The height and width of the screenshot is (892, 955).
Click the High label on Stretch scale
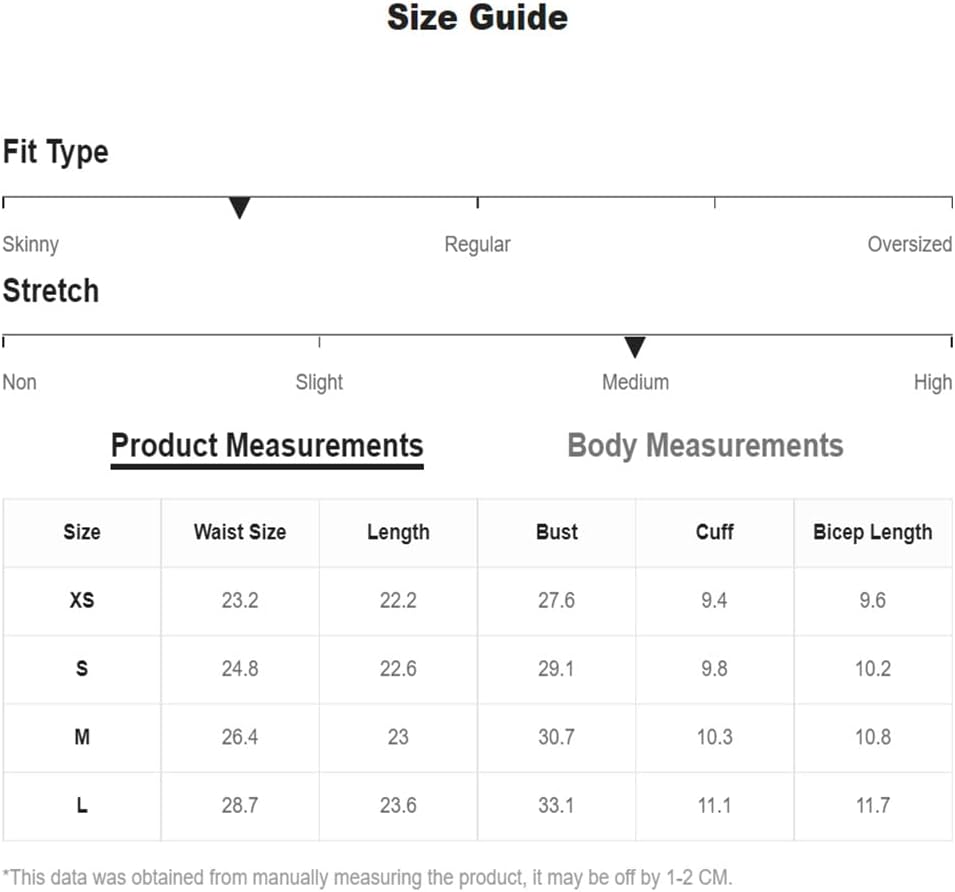(x=932, y=382)
